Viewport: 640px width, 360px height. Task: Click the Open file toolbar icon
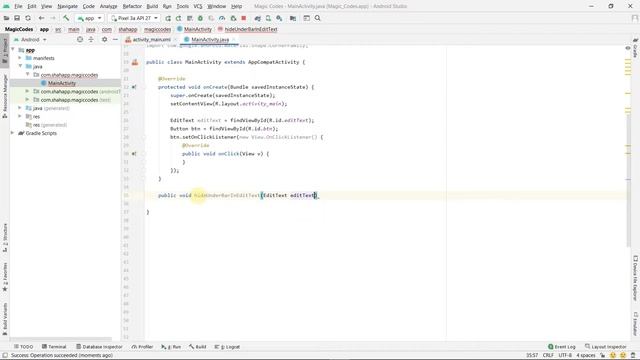(6, 18)
